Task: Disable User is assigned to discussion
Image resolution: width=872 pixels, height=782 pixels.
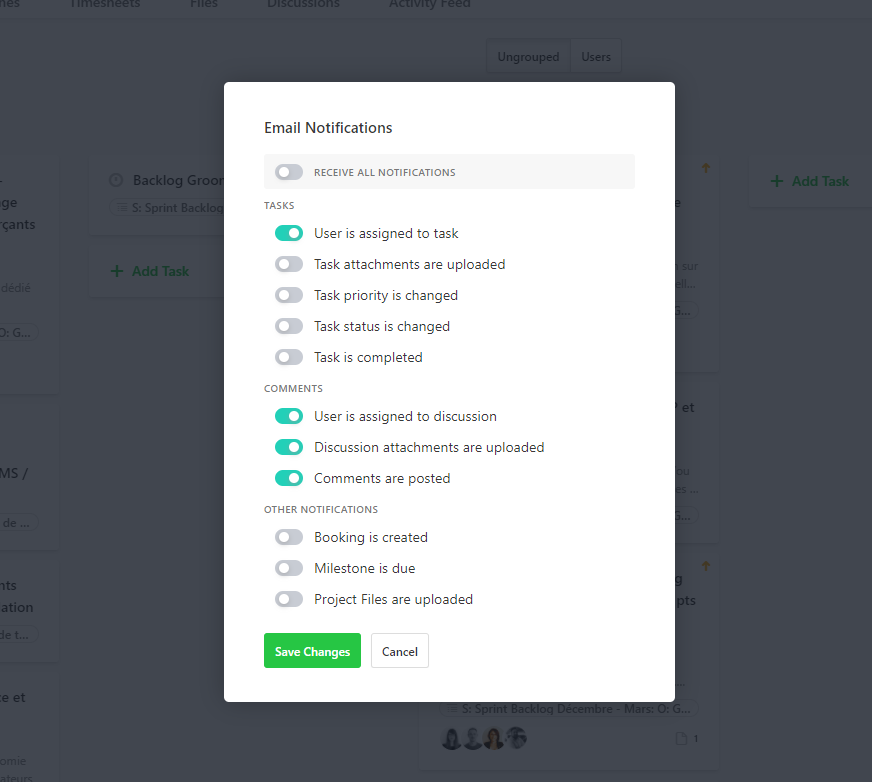Action: (289, 416)
